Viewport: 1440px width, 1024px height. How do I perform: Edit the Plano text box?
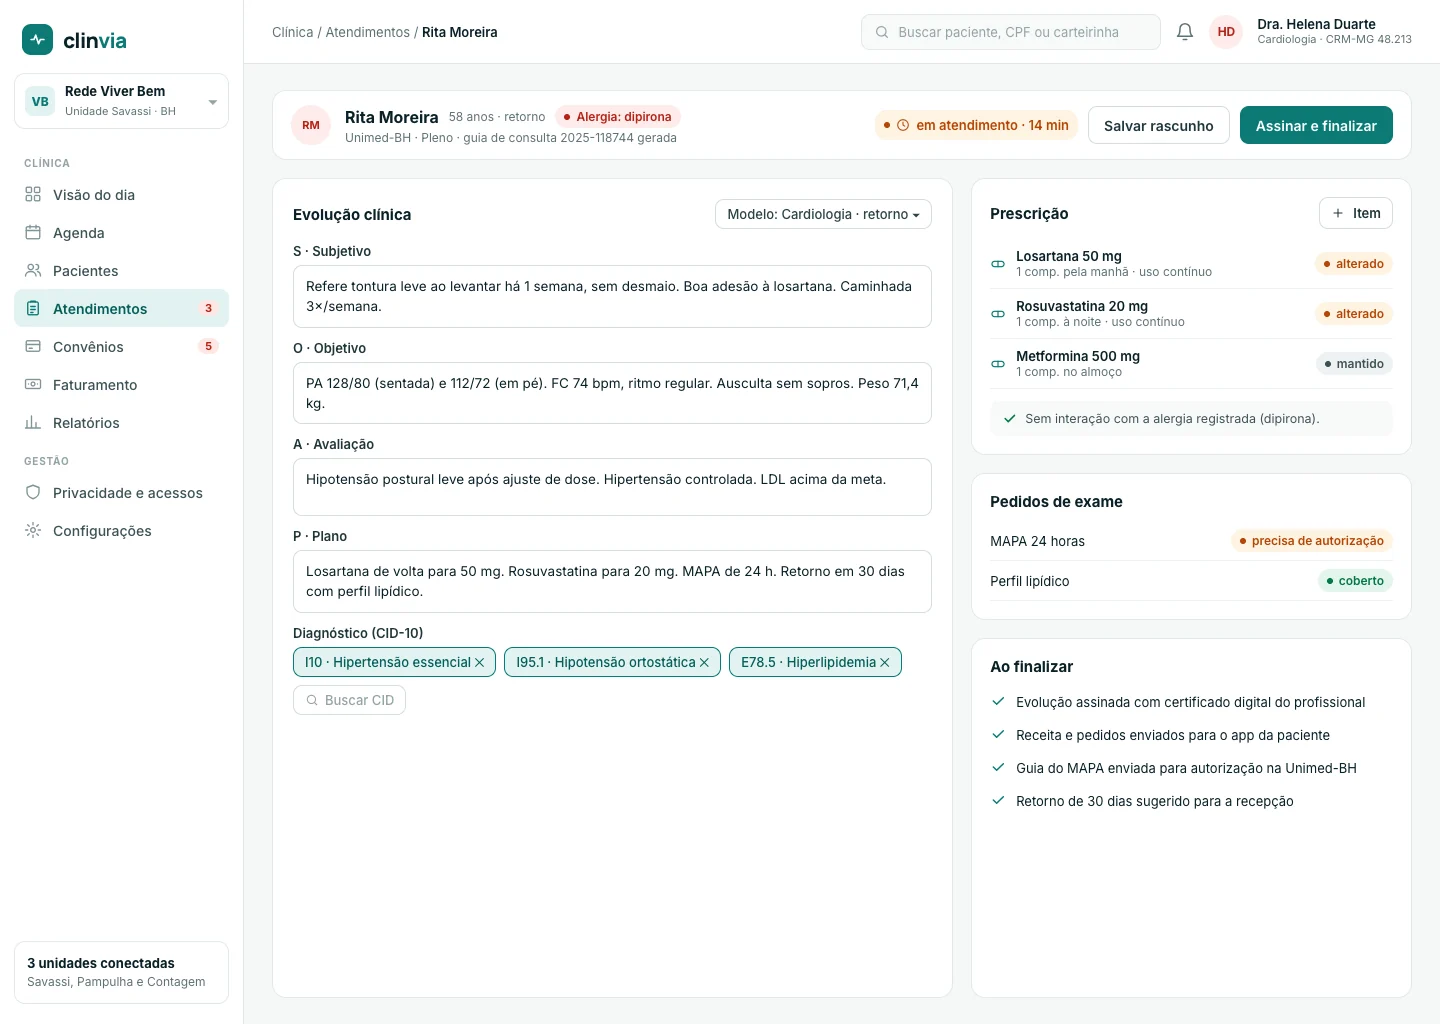pos(612,581)
